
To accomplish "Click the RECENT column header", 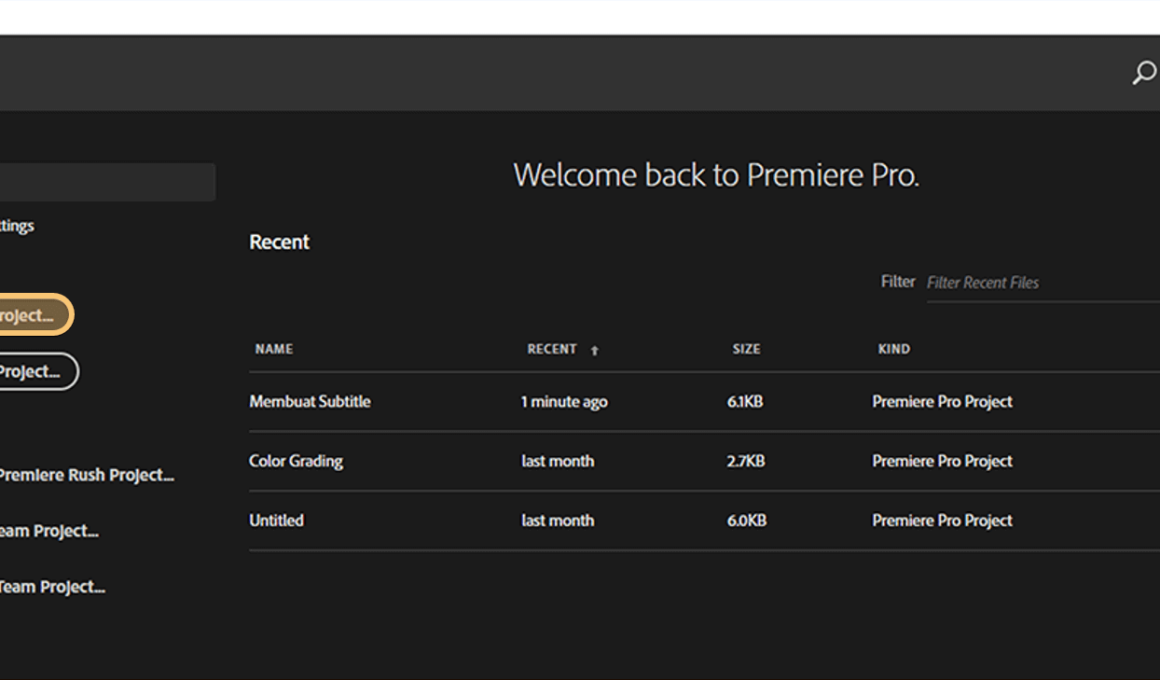I will [x=551, y=349].
